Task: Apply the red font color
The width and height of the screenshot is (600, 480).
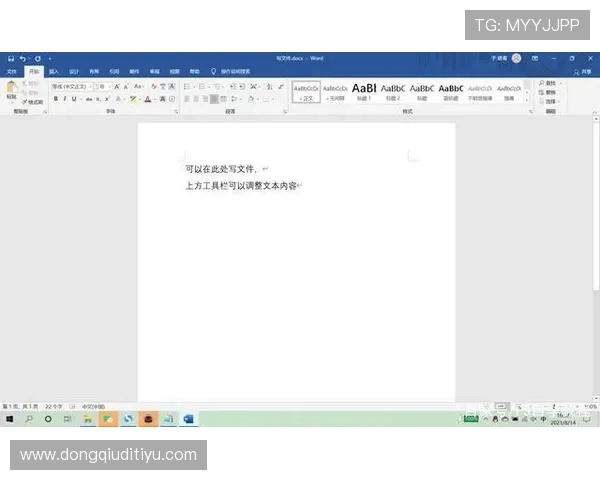Action: point(148,99)
